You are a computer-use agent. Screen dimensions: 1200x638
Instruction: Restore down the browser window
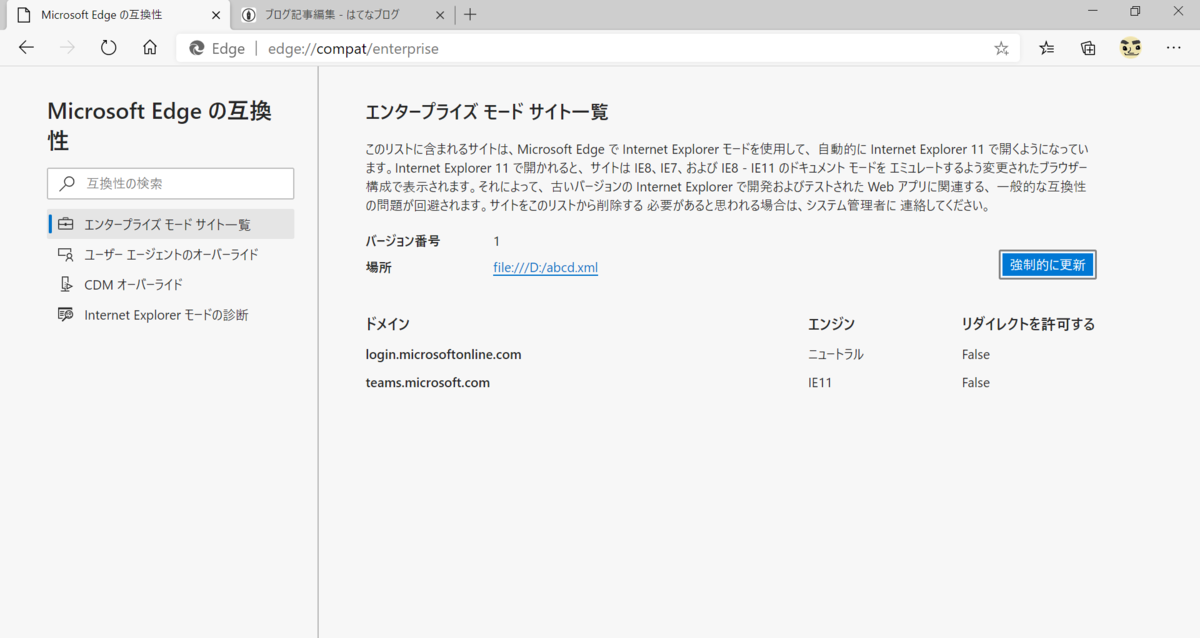1135,12
